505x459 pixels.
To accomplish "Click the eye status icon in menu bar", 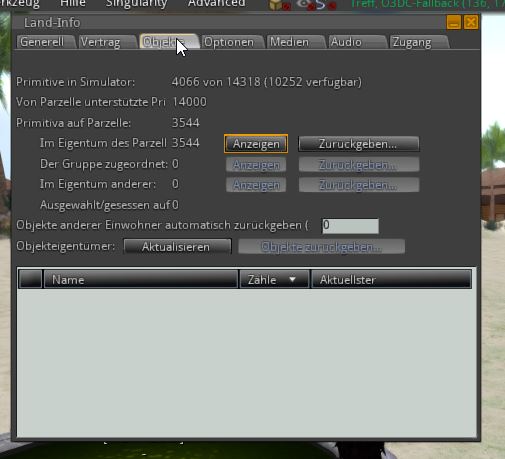I will click(x=306, y=4).
